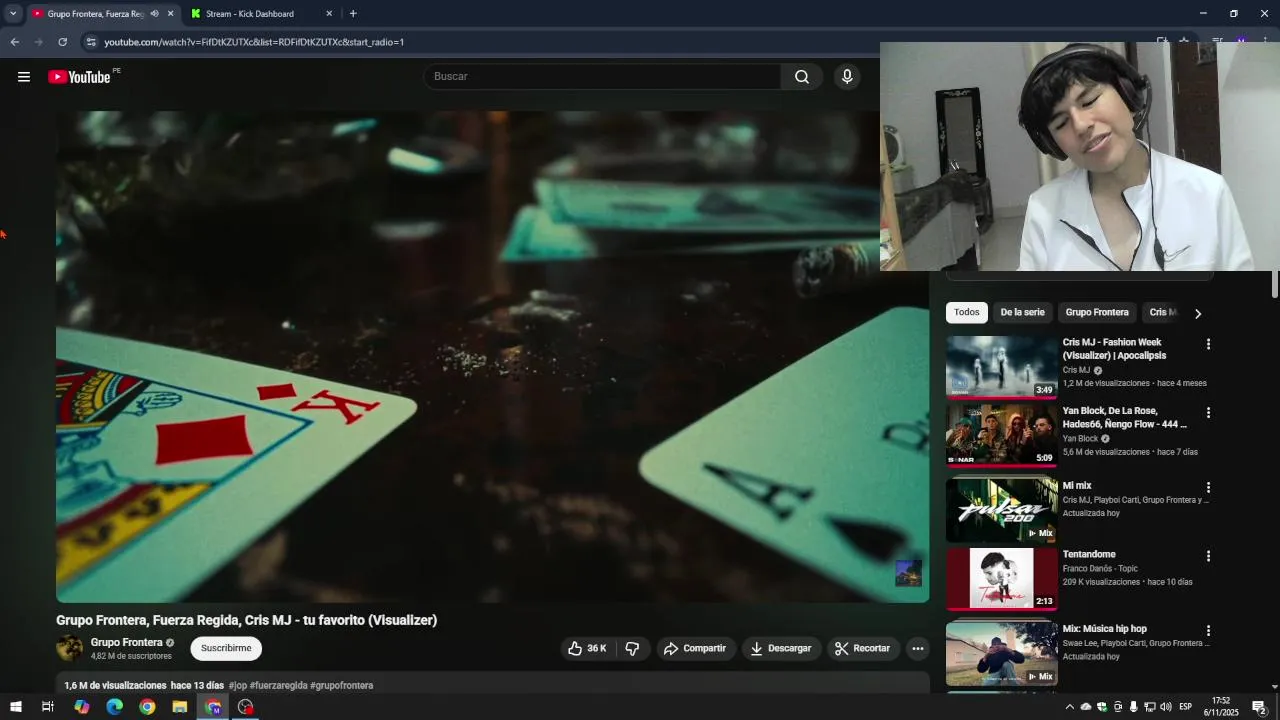Screen dimensions: 1280x720
Task: Go to YouTube home via logo
Action: click(79, 77)
